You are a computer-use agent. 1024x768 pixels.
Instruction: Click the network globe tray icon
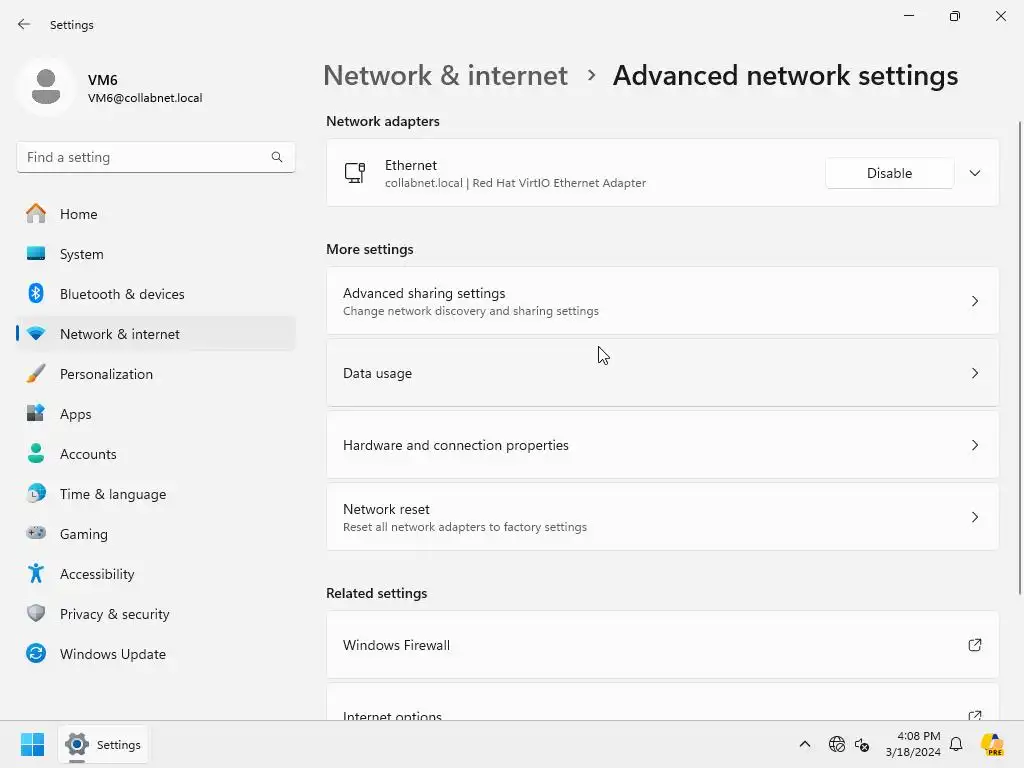point(837,745)
